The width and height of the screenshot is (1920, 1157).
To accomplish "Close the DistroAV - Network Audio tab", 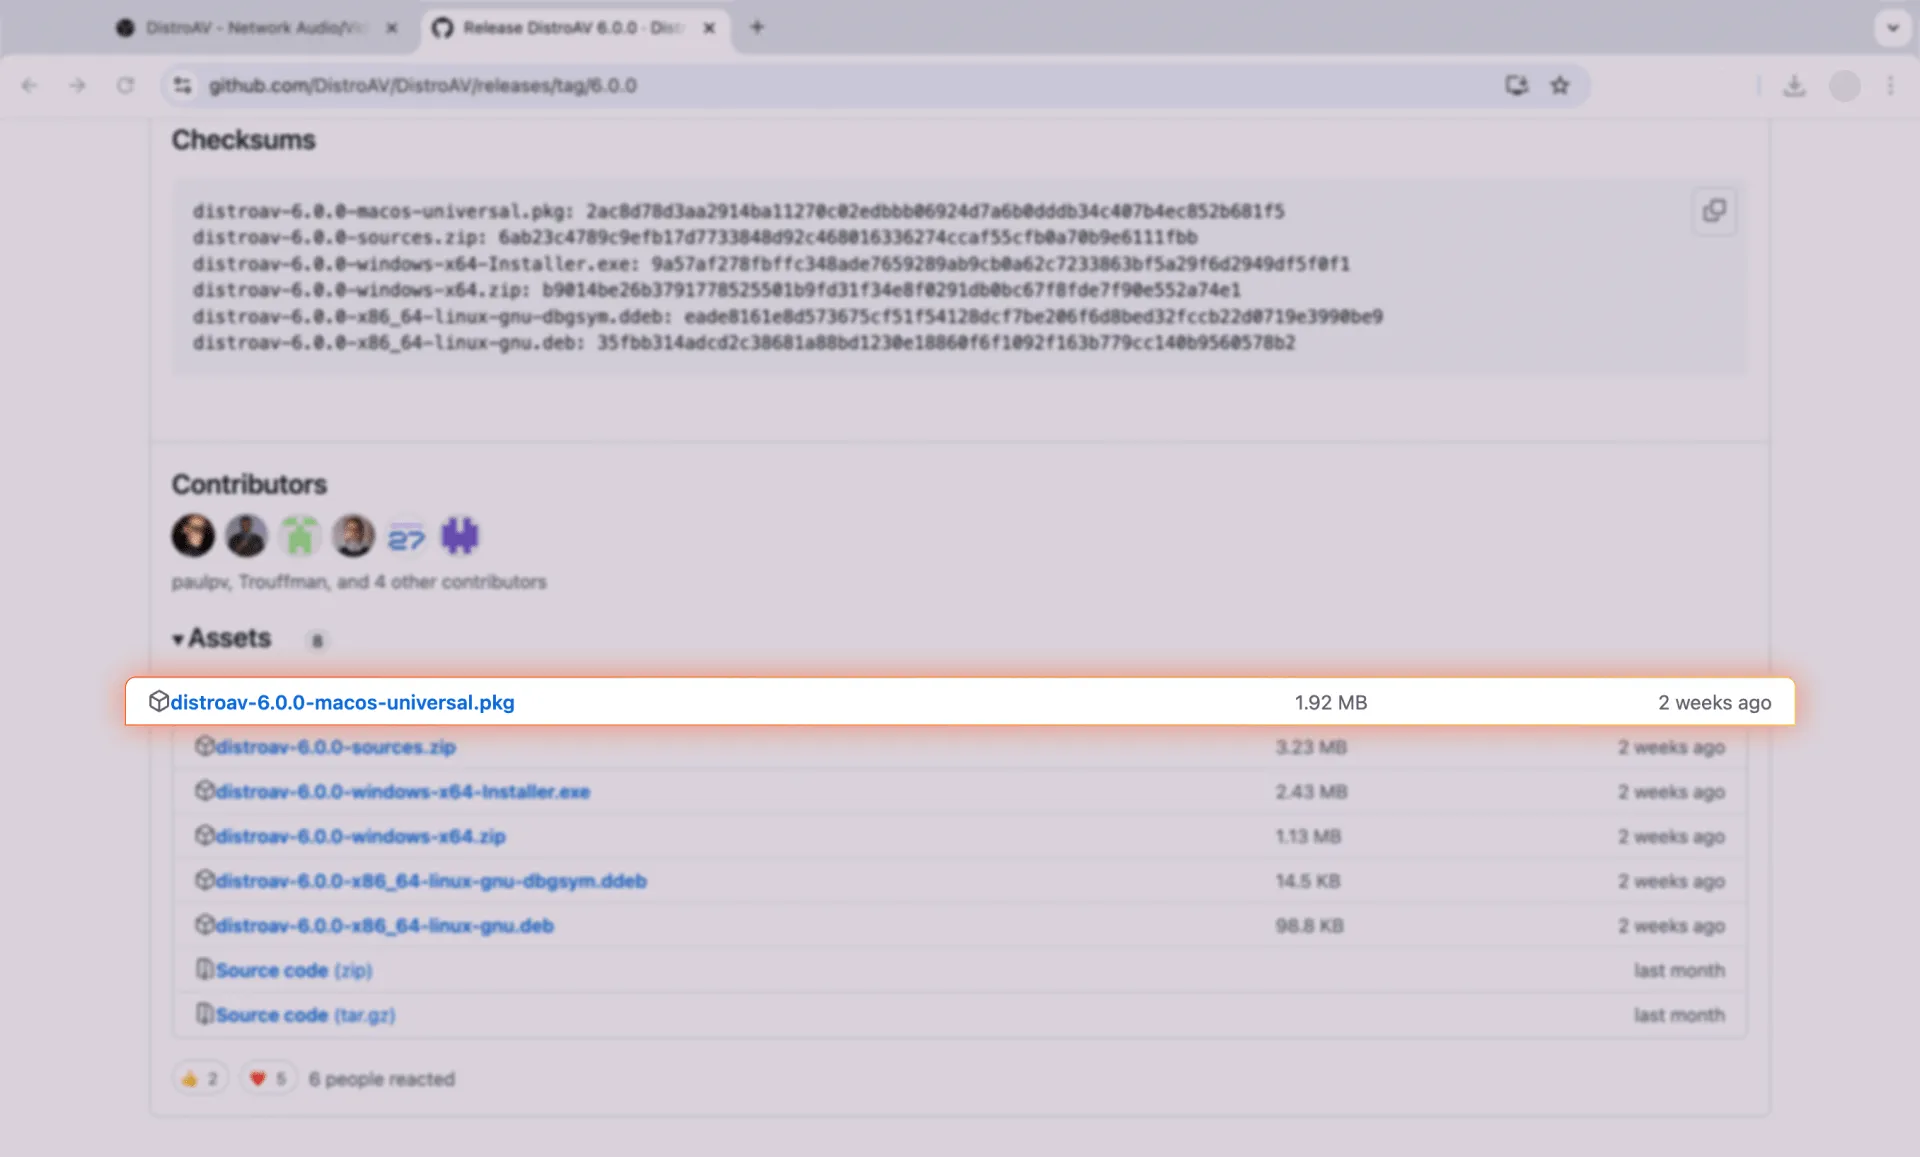I will pos(392,28).
